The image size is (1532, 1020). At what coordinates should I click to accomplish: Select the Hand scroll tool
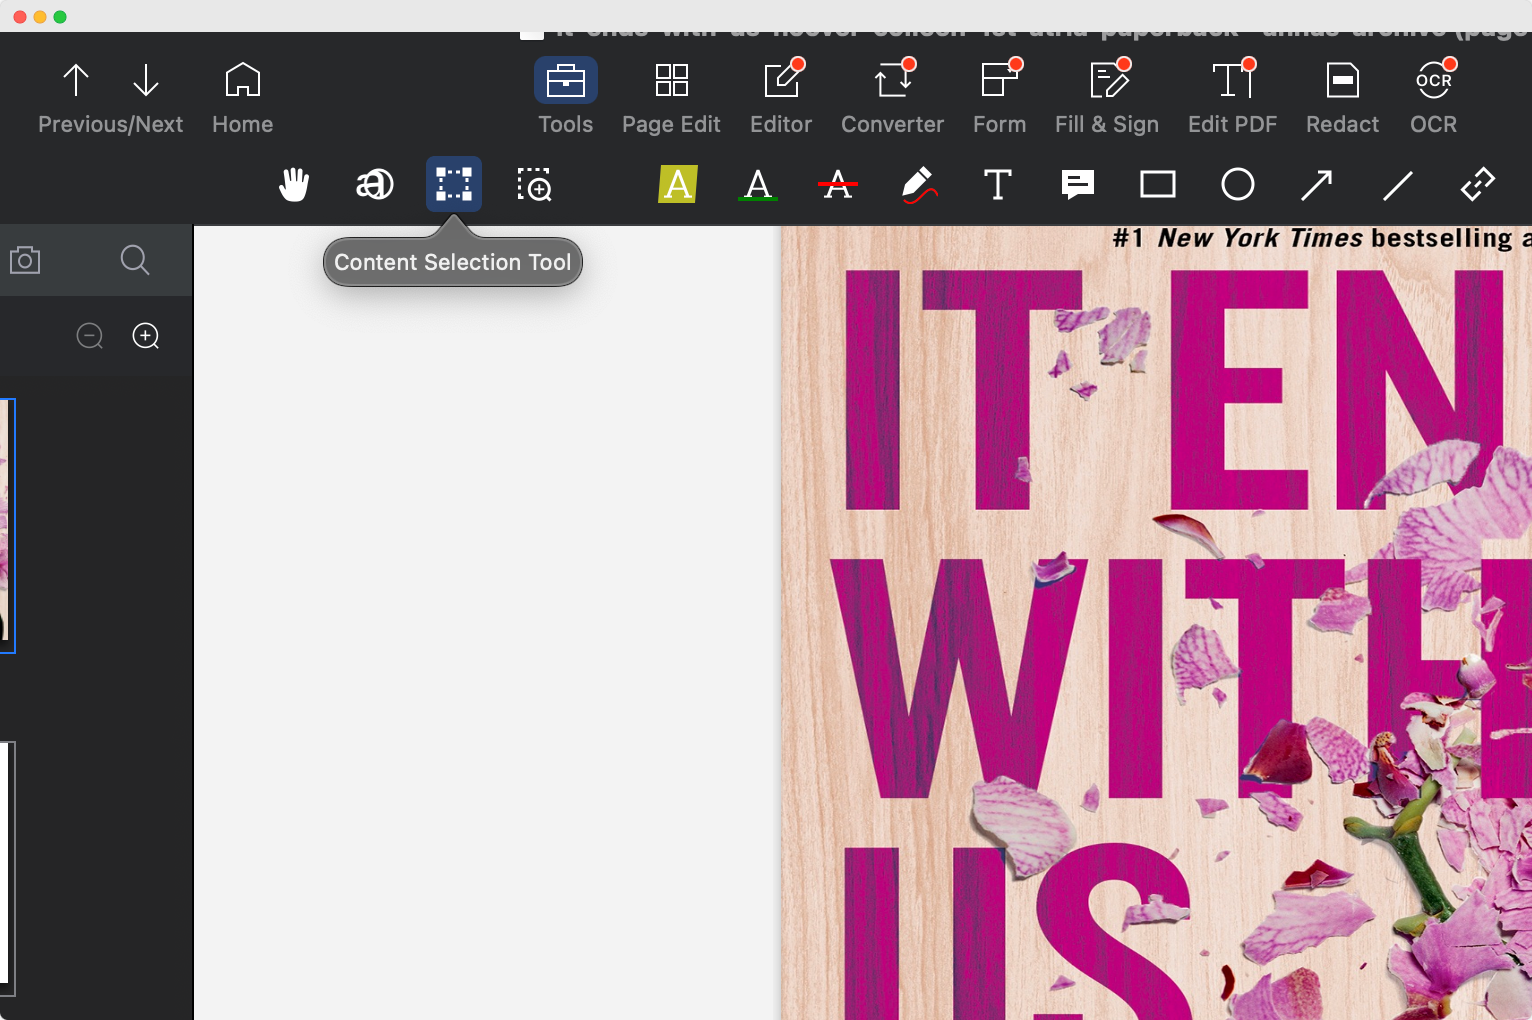tap(294, 185)
